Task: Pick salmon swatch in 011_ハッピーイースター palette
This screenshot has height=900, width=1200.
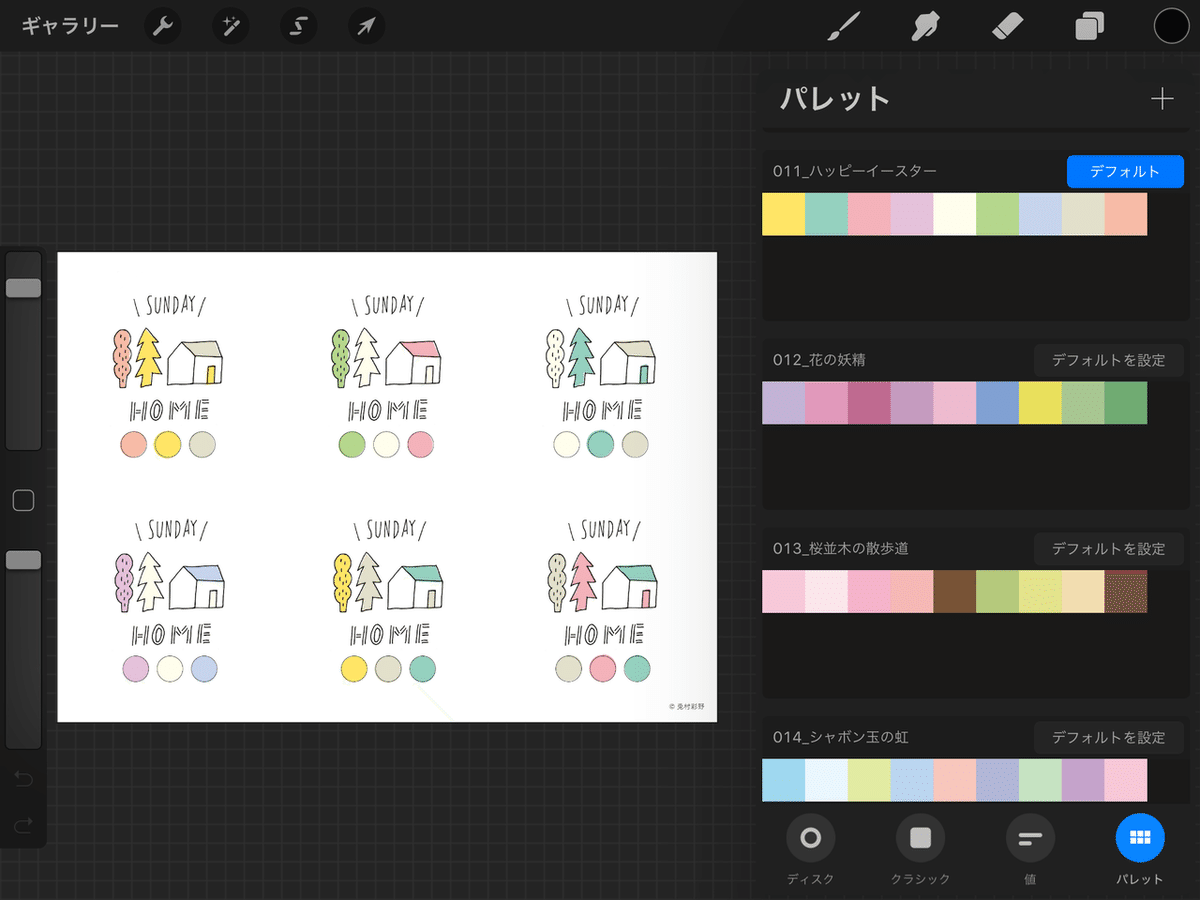Action: (x=1126, y=214)
